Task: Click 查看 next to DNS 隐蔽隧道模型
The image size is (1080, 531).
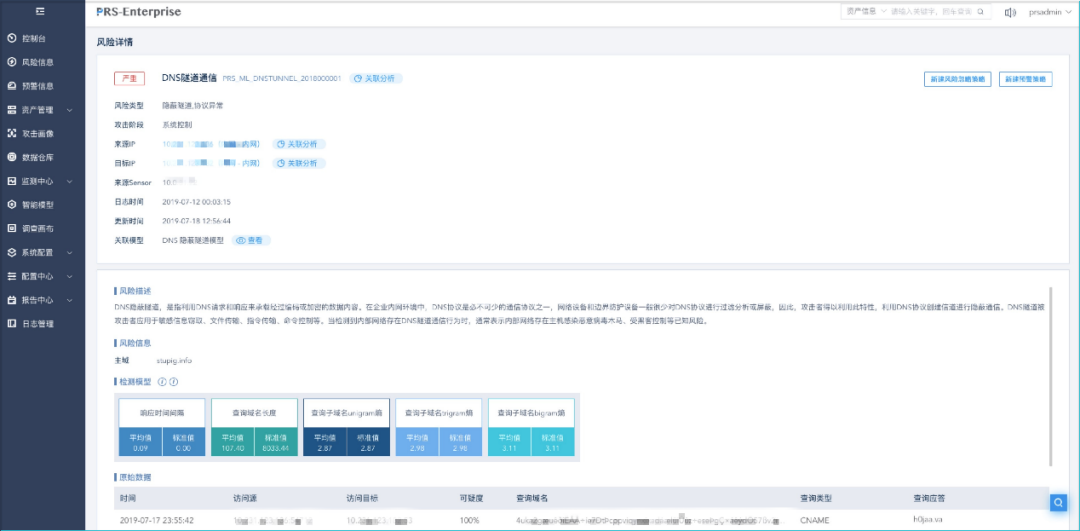Action: [251, 240]
